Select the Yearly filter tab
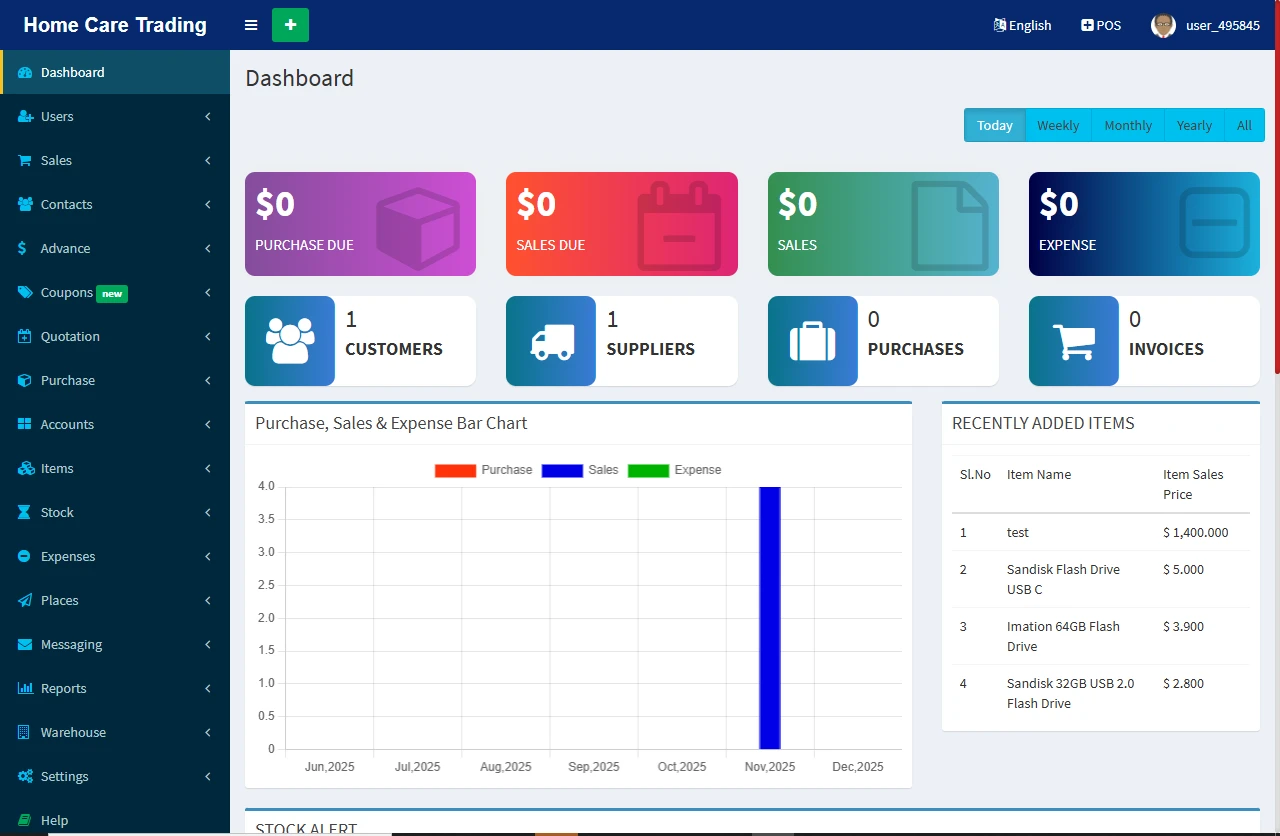1280x836 pixels. coord(1193,125)
